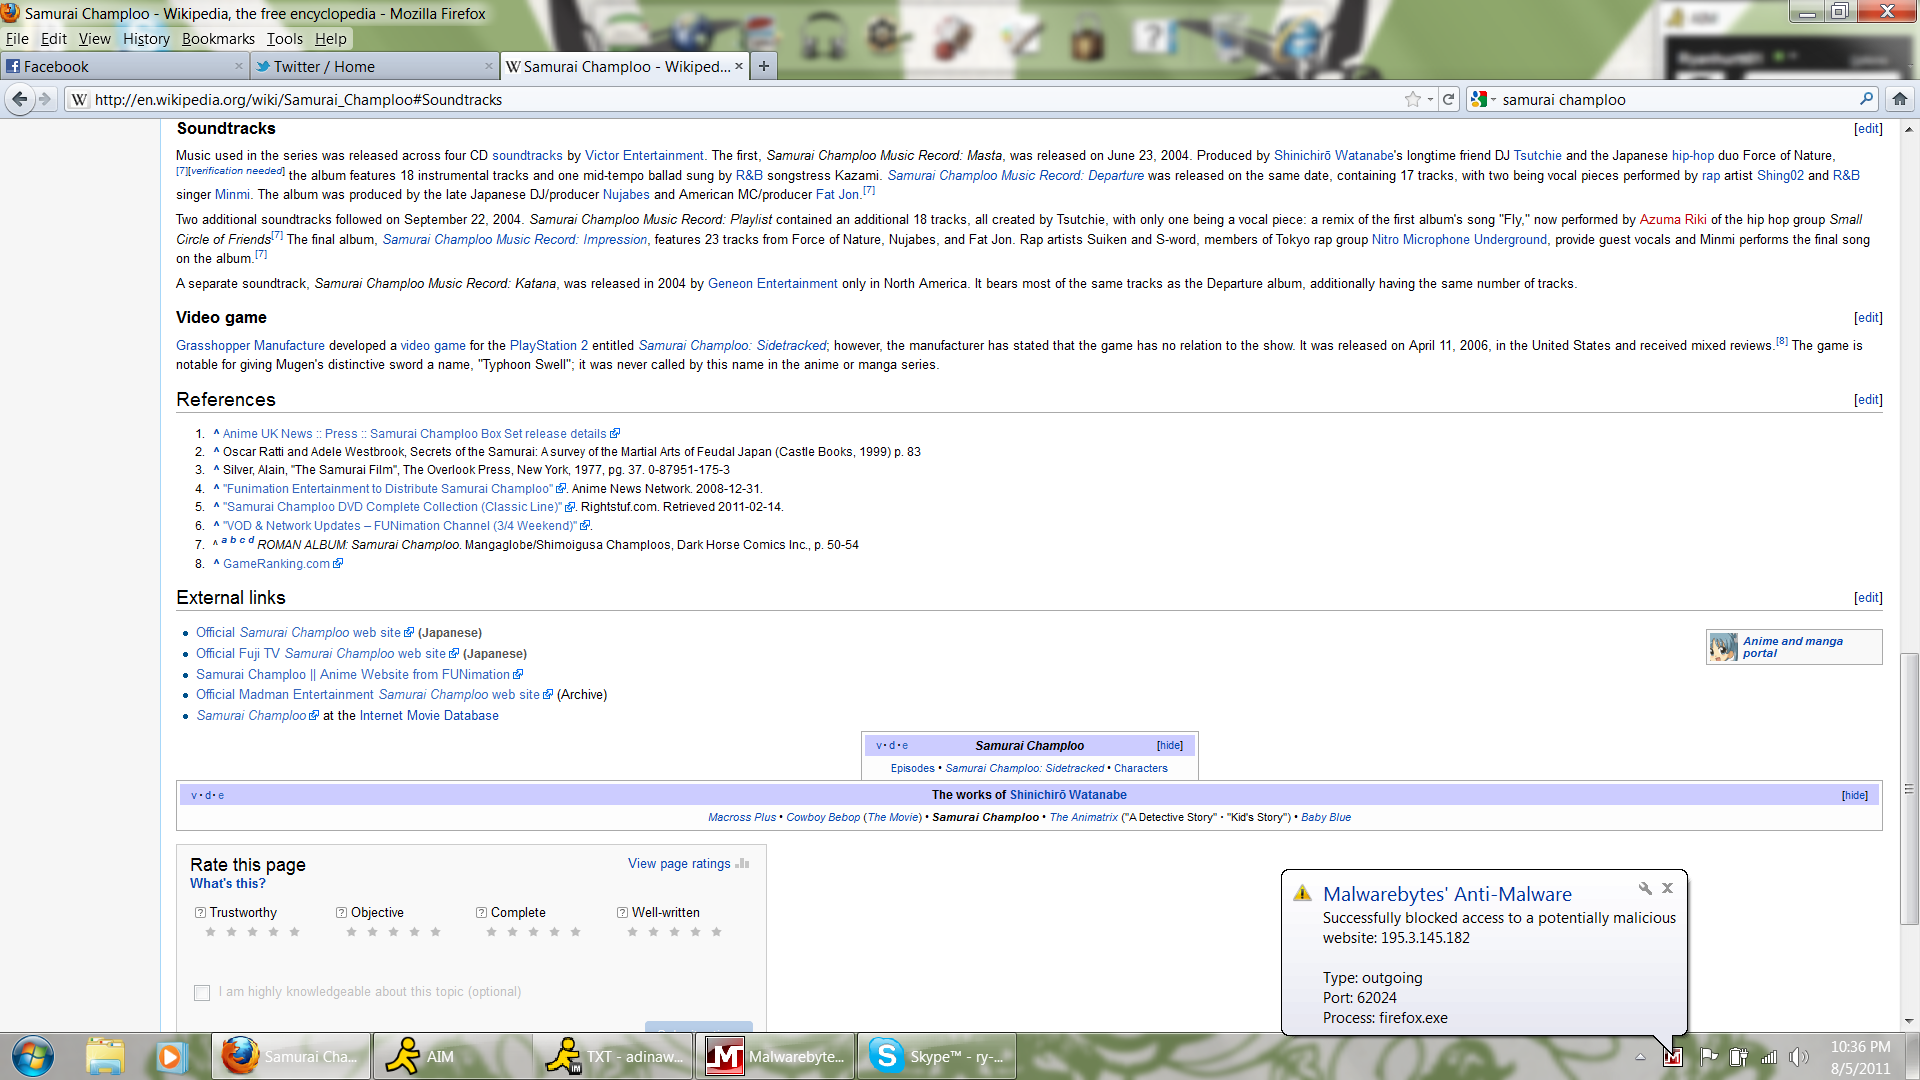Image resolution: width=1920 pixels, height=1080 pixels.
Task: Rate Well-written with the fourth star
Action: (x=695, y=932)
